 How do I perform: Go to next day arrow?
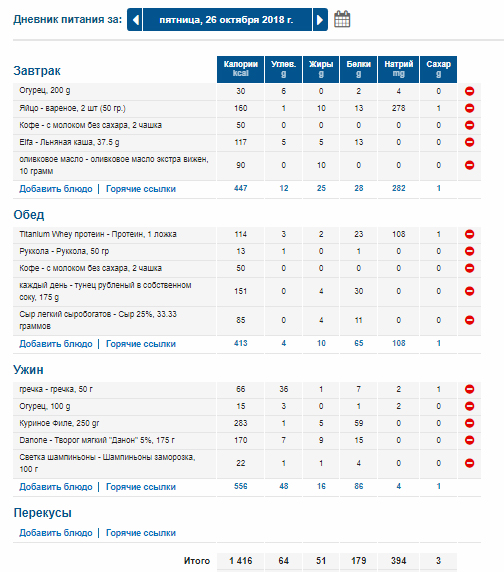(320, 20)
